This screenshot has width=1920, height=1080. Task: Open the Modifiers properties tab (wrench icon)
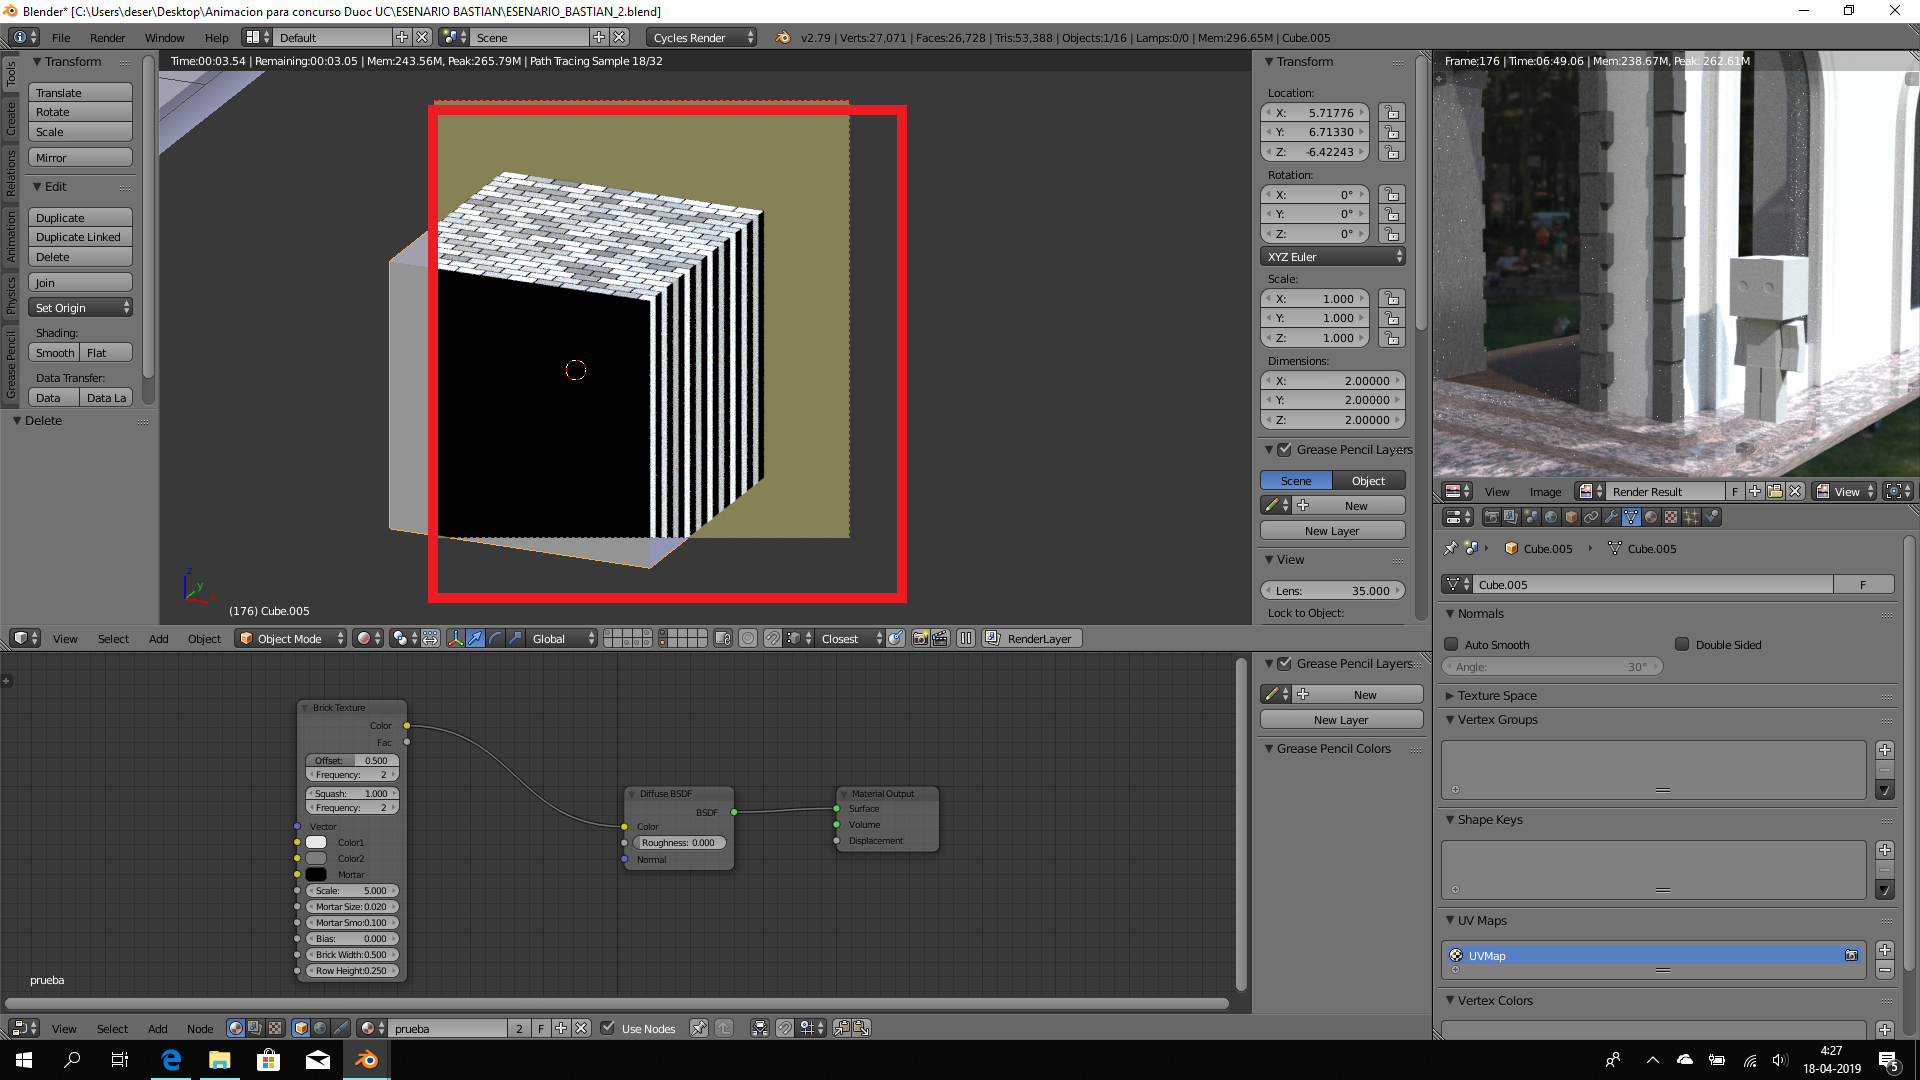1611,517
